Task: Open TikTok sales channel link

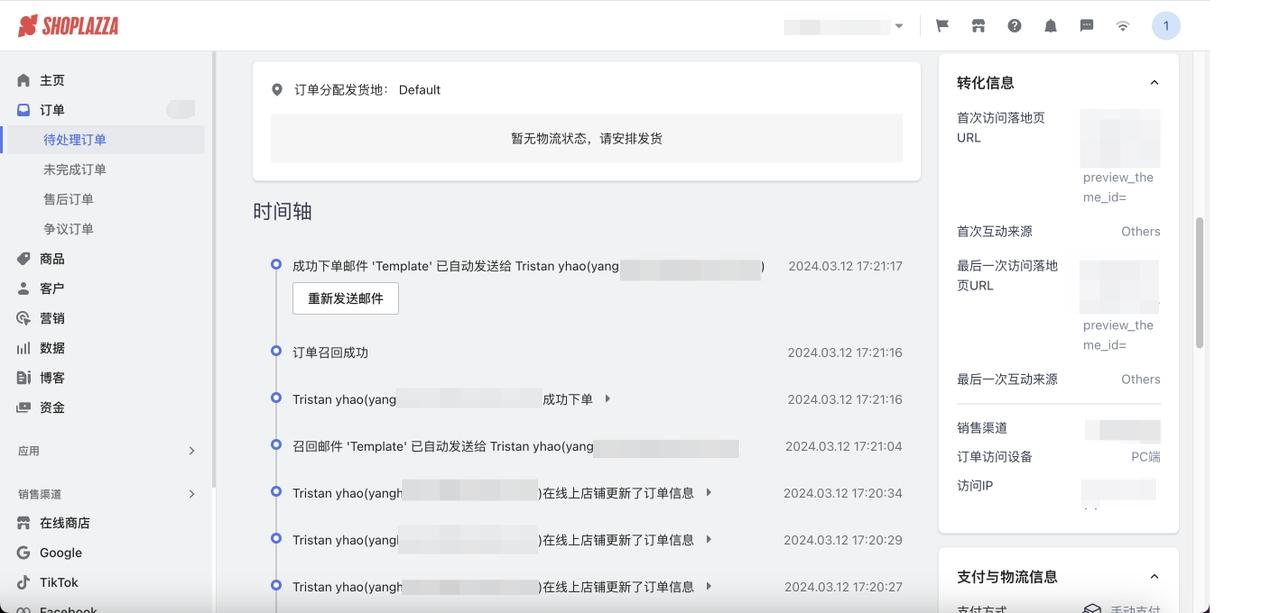Action: click(x=59, y=582)
